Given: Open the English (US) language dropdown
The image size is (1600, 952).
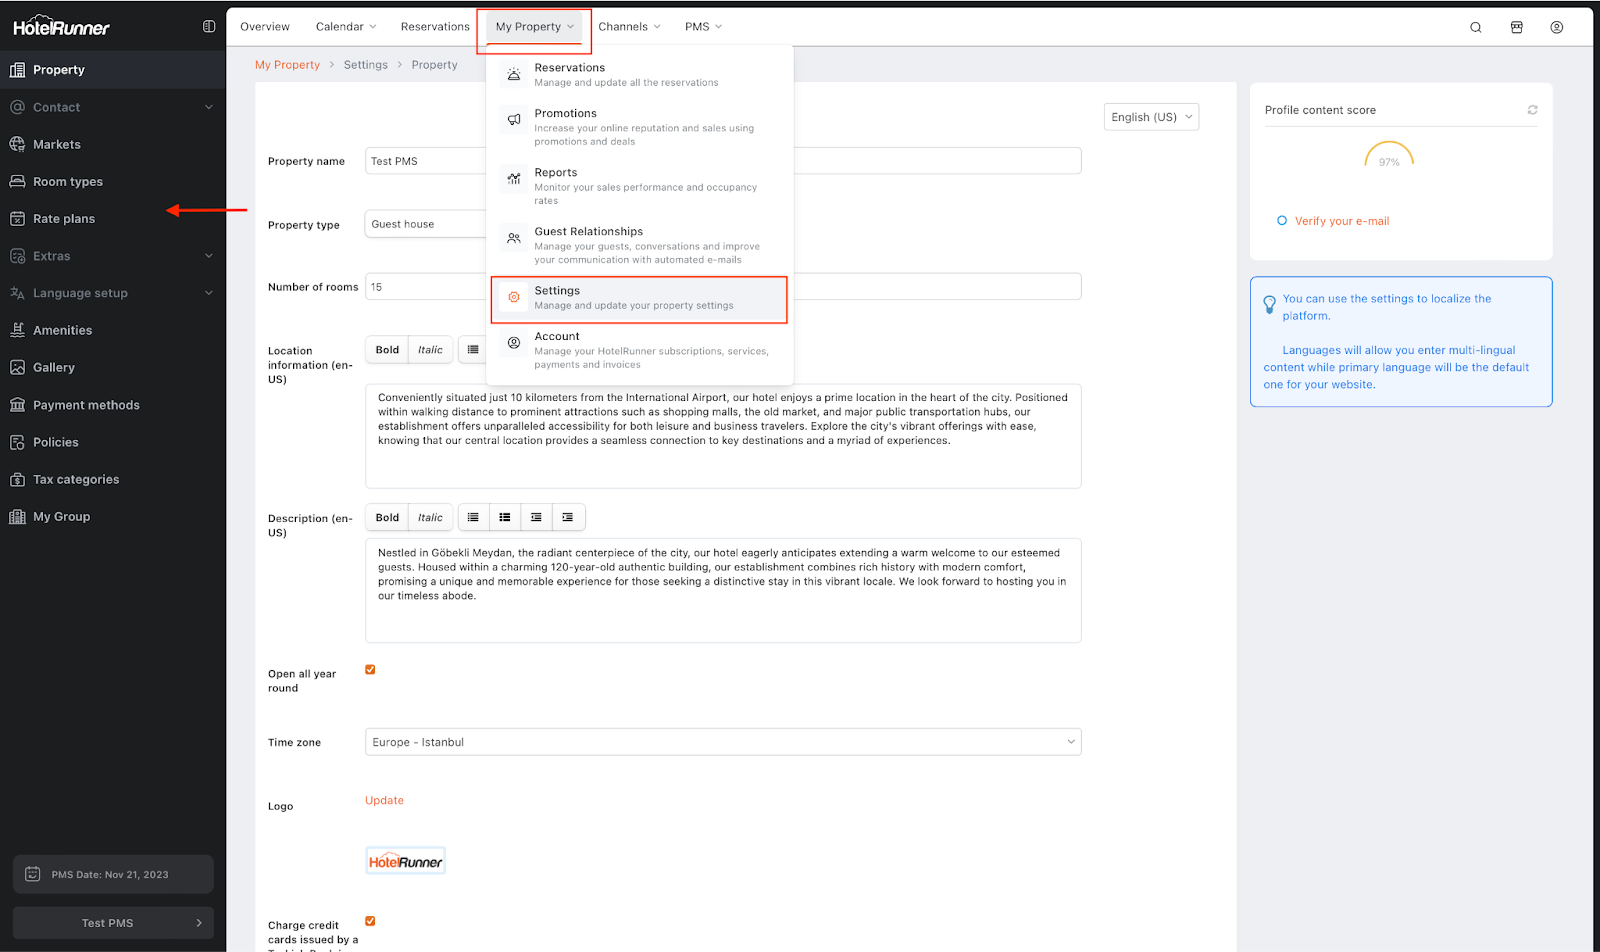Looking at the screenshot, I should [1151, 117].
